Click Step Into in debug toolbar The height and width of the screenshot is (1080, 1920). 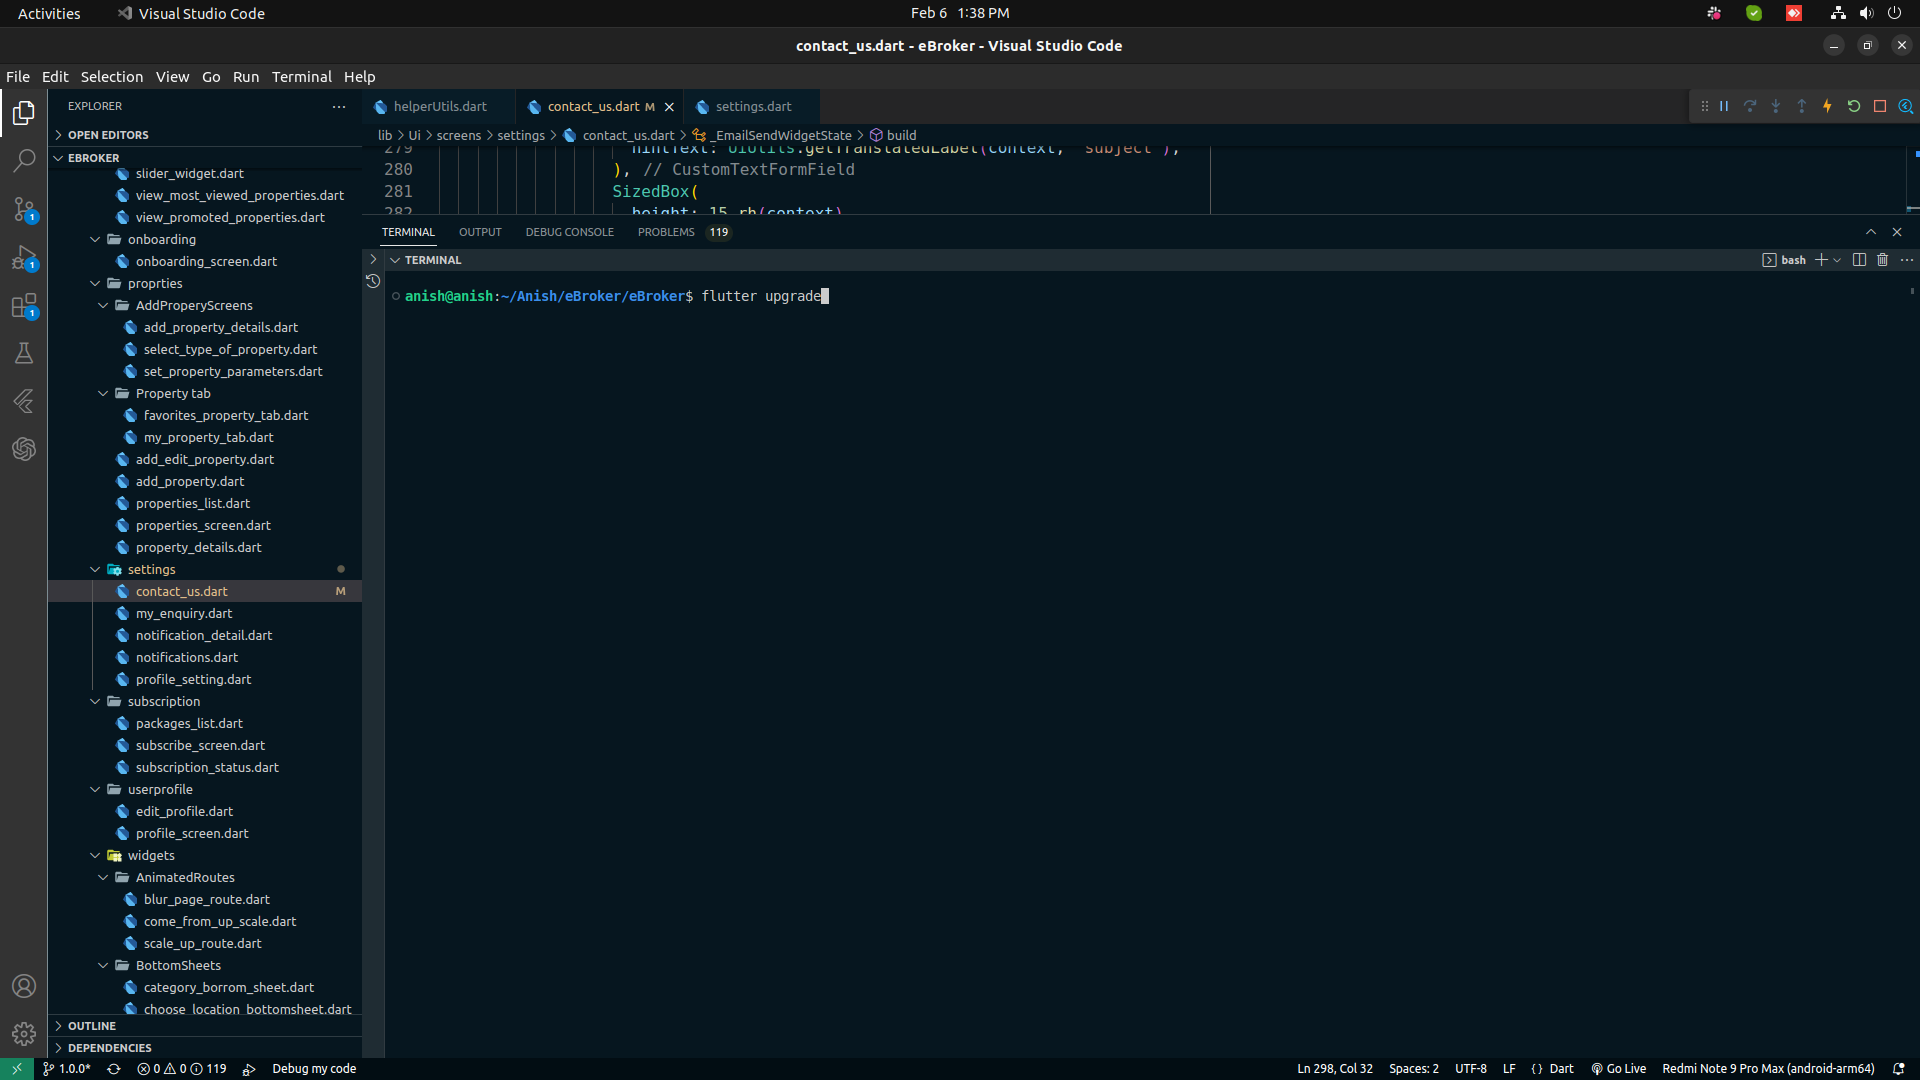1776,106
